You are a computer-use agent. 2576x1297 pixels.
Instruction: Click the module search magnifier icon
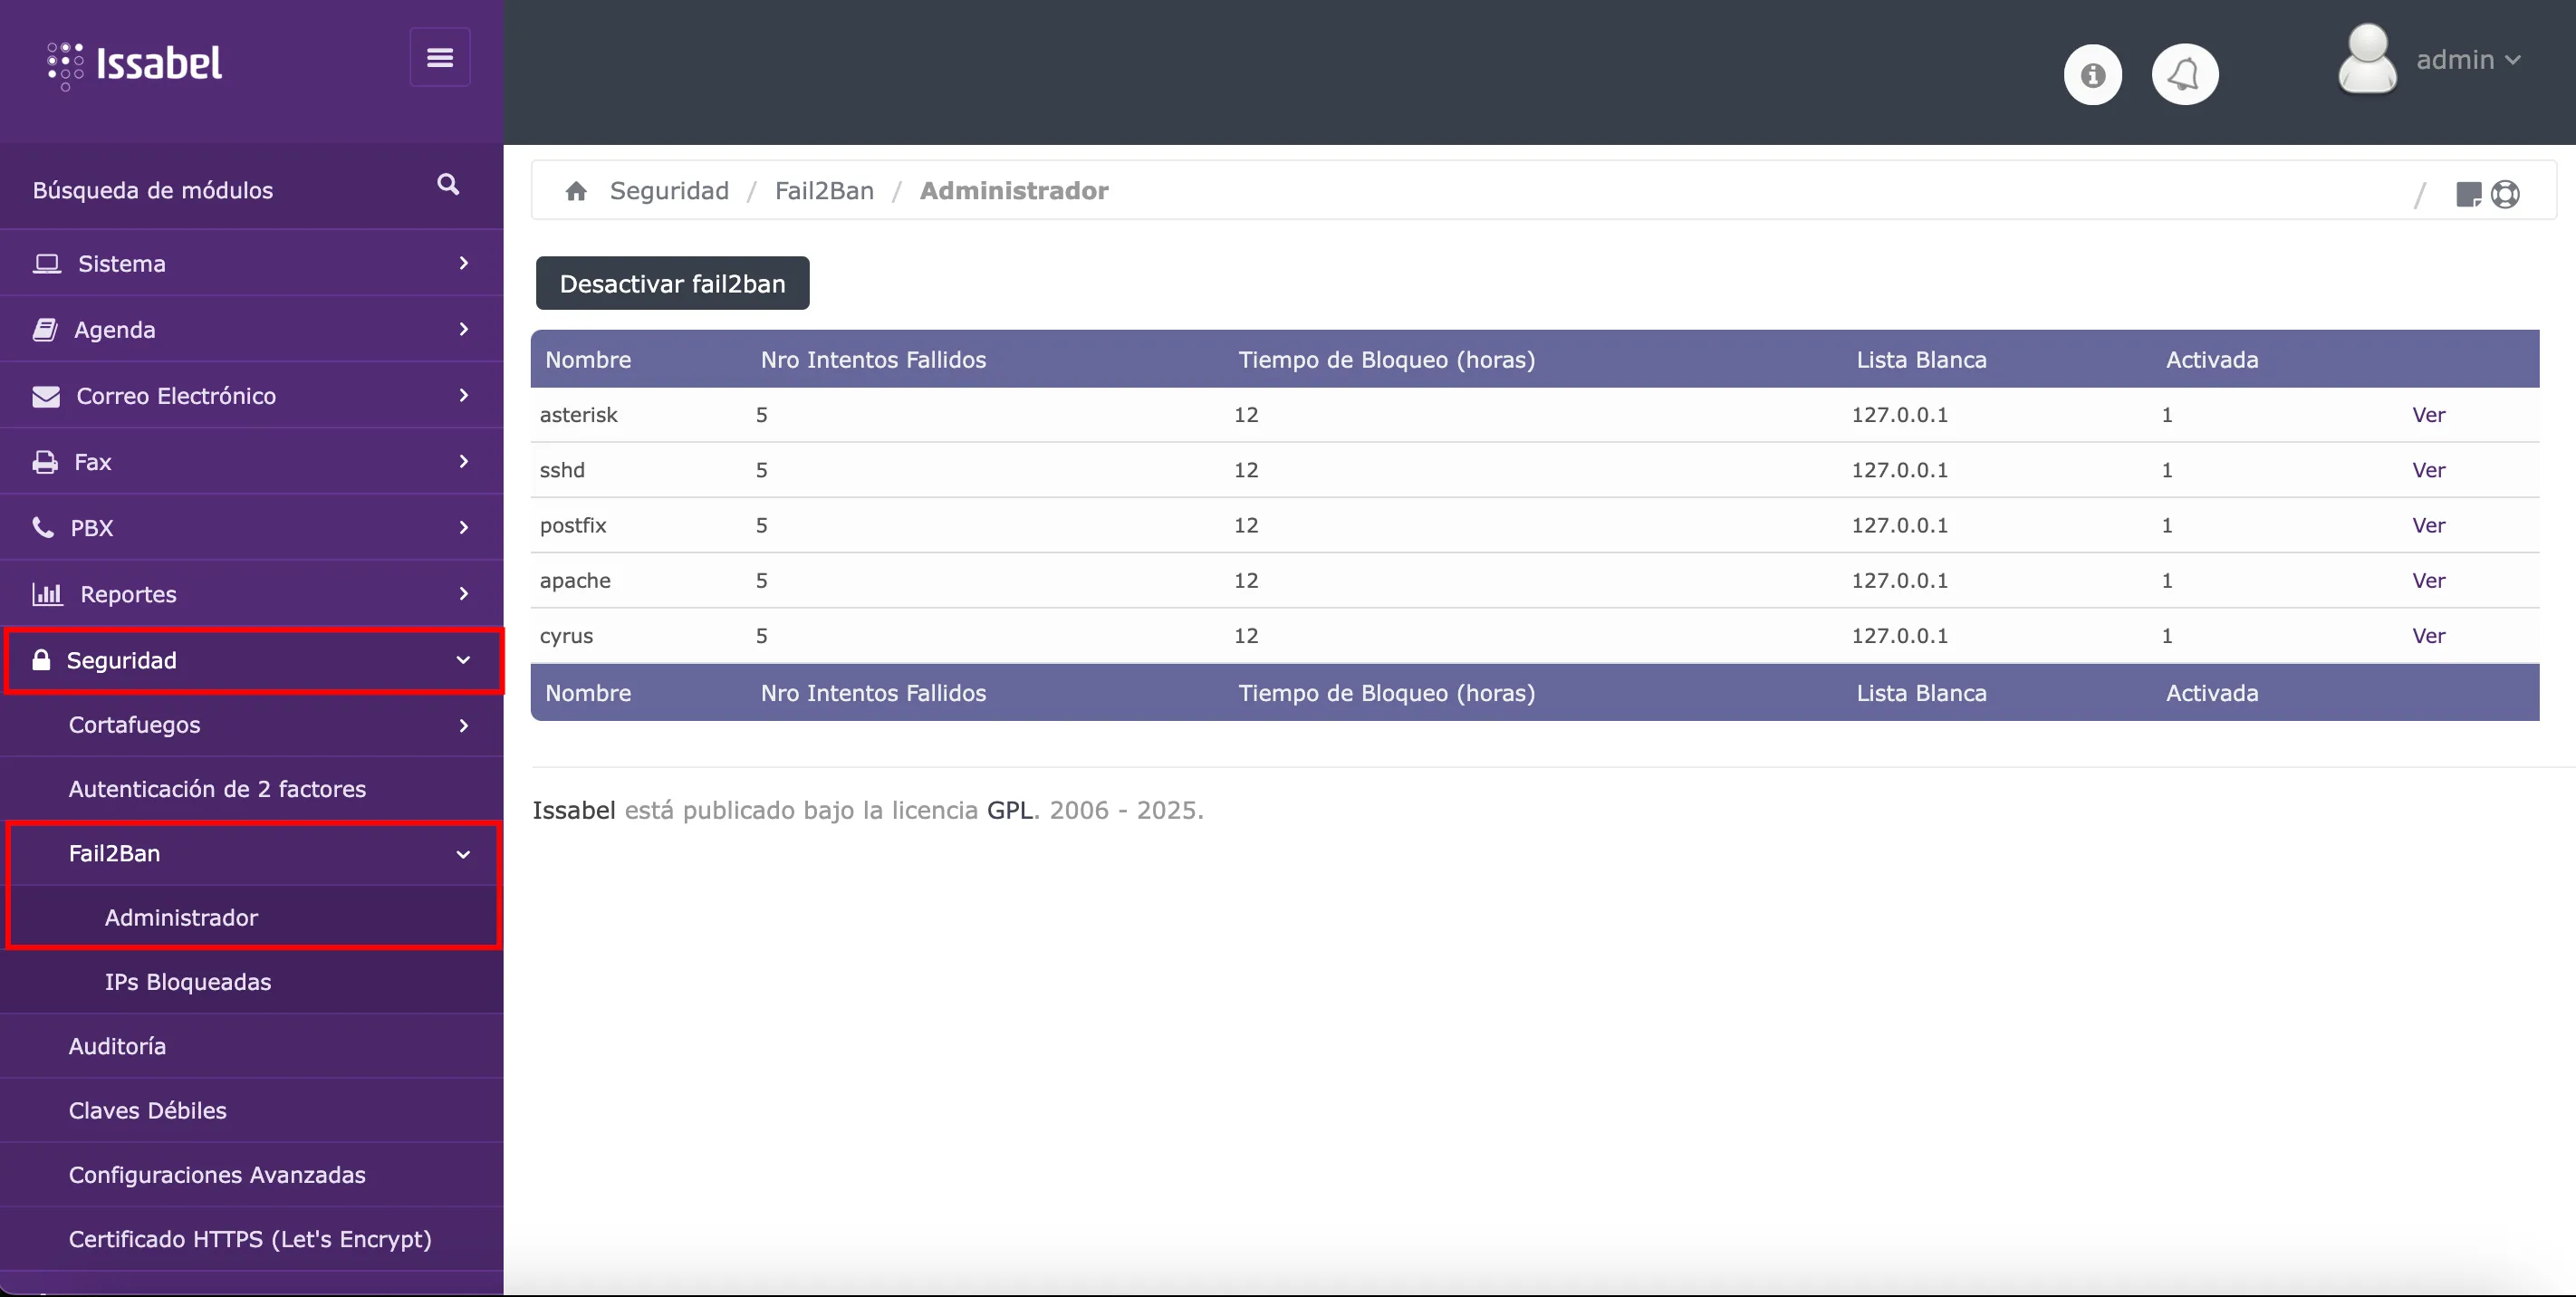point(448,185)
